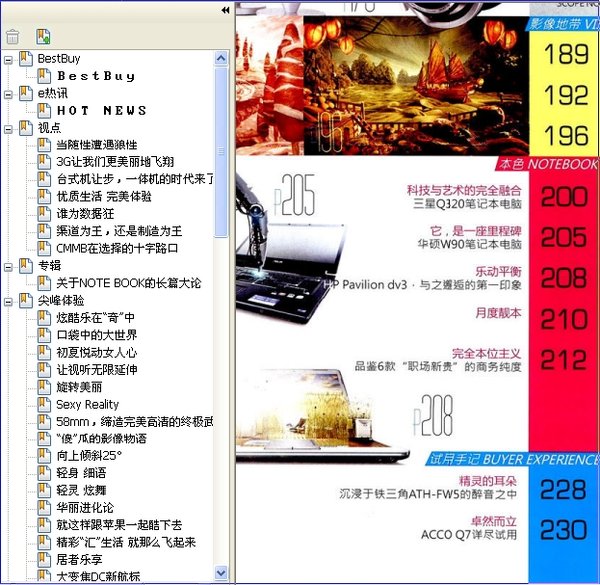Collapse the BestBuy bookmark group
Screen dimensions: 600x585
point(8,60)
